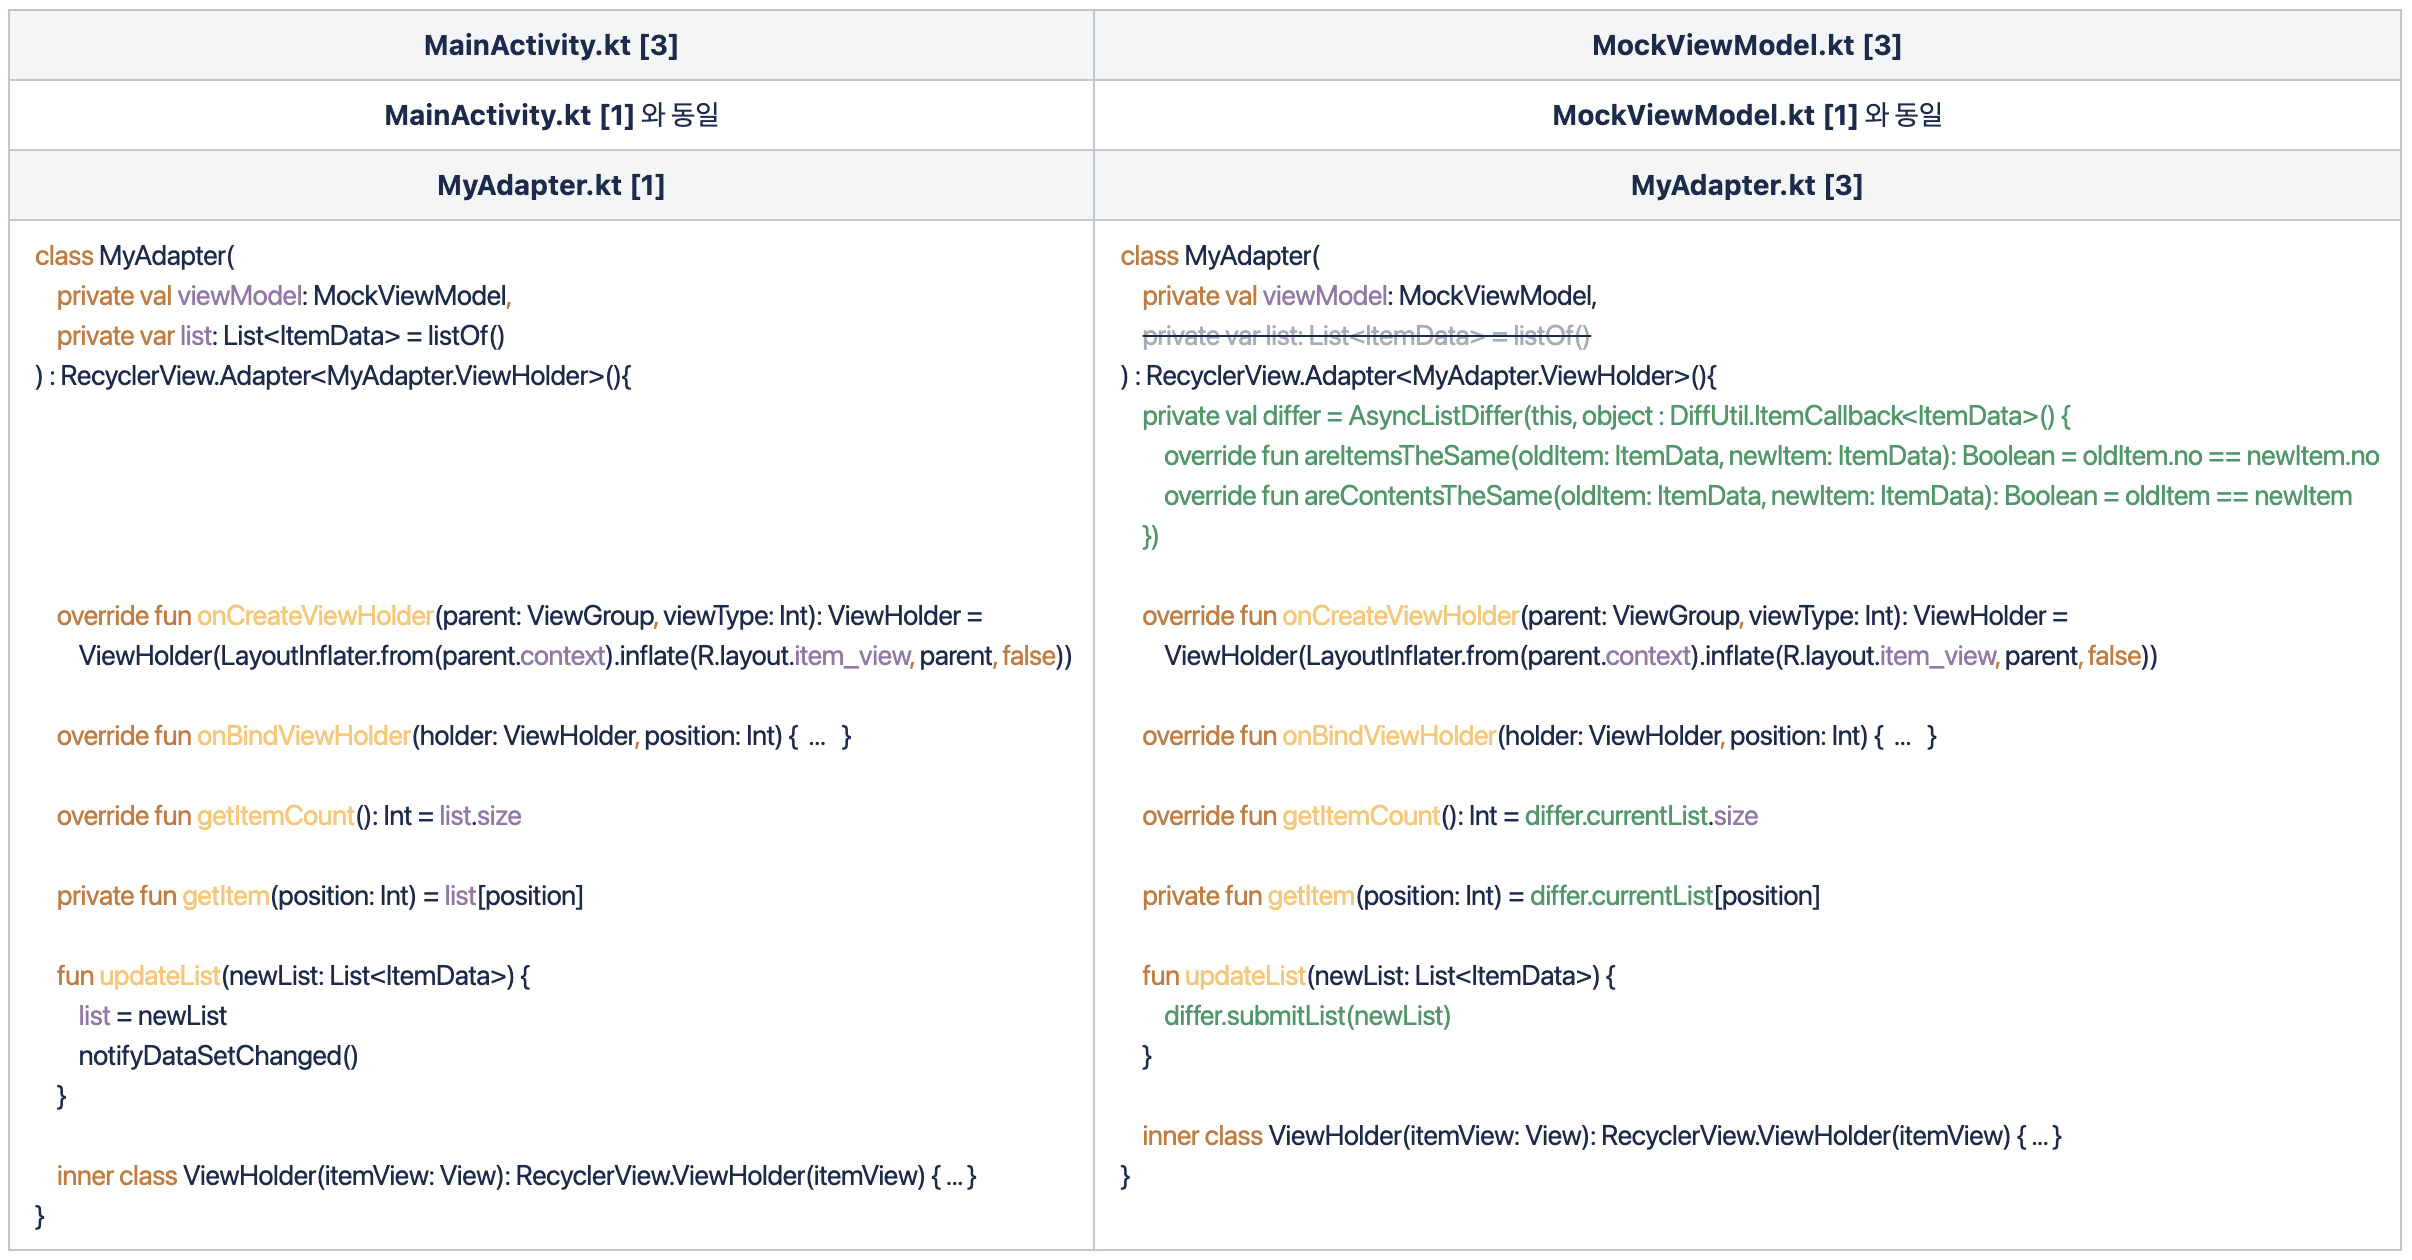Click the areContentsTheSame override line
2412x1260 pixels.
click(1757, 496)
